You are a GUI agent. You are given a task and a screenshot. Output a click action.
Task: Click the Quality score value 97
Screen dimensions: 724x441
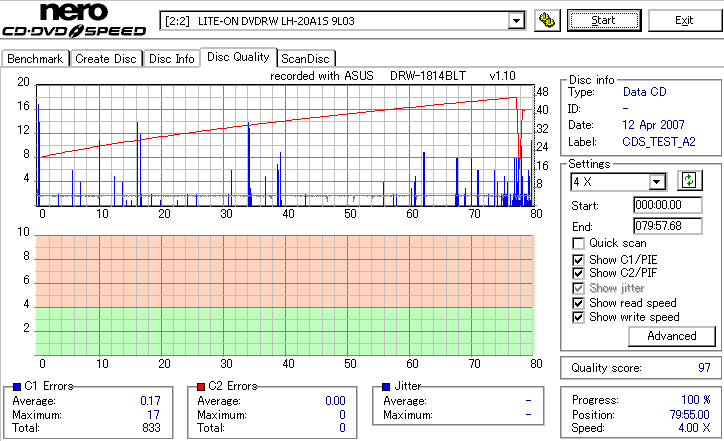point(704,368)
